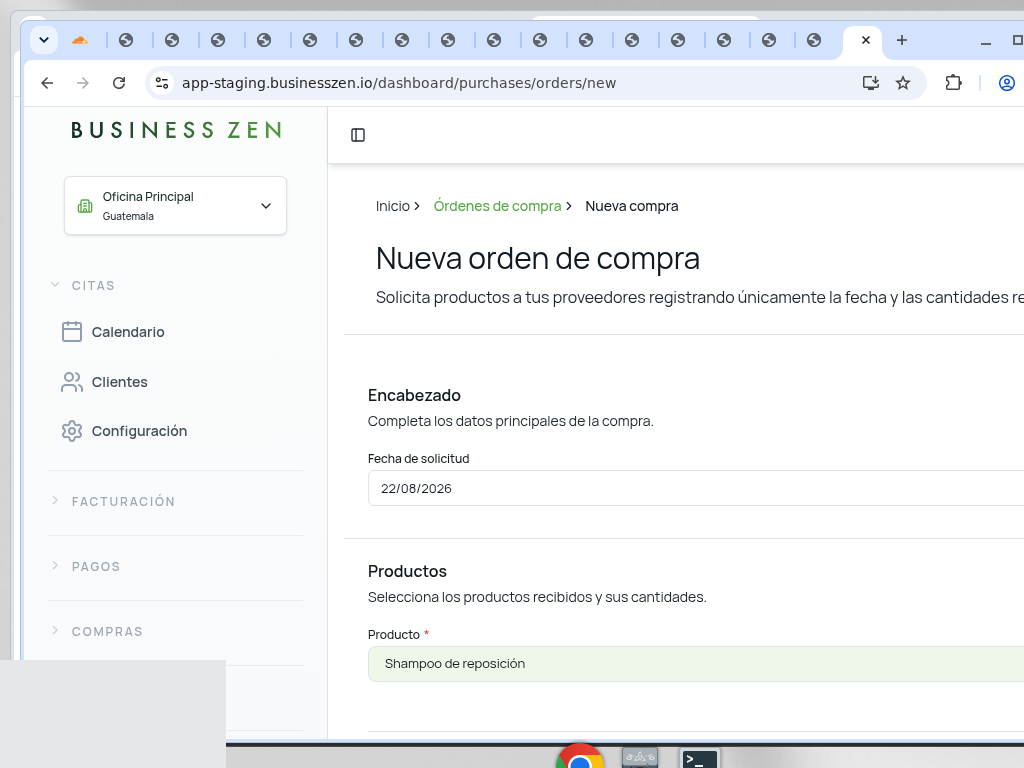Open Configuración from the sidebar
The width and height of the screenshot is (1024, 768).
coord(139,431)
